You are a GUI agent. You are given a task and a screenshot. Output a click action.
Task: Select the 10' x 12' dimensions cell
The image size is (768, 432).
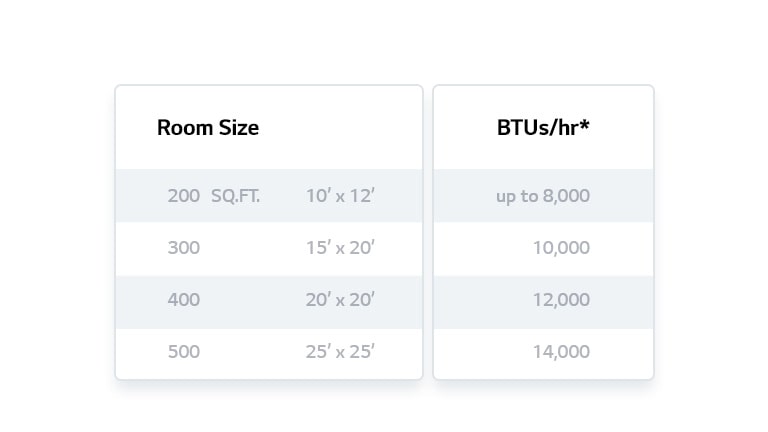[340, 196]
